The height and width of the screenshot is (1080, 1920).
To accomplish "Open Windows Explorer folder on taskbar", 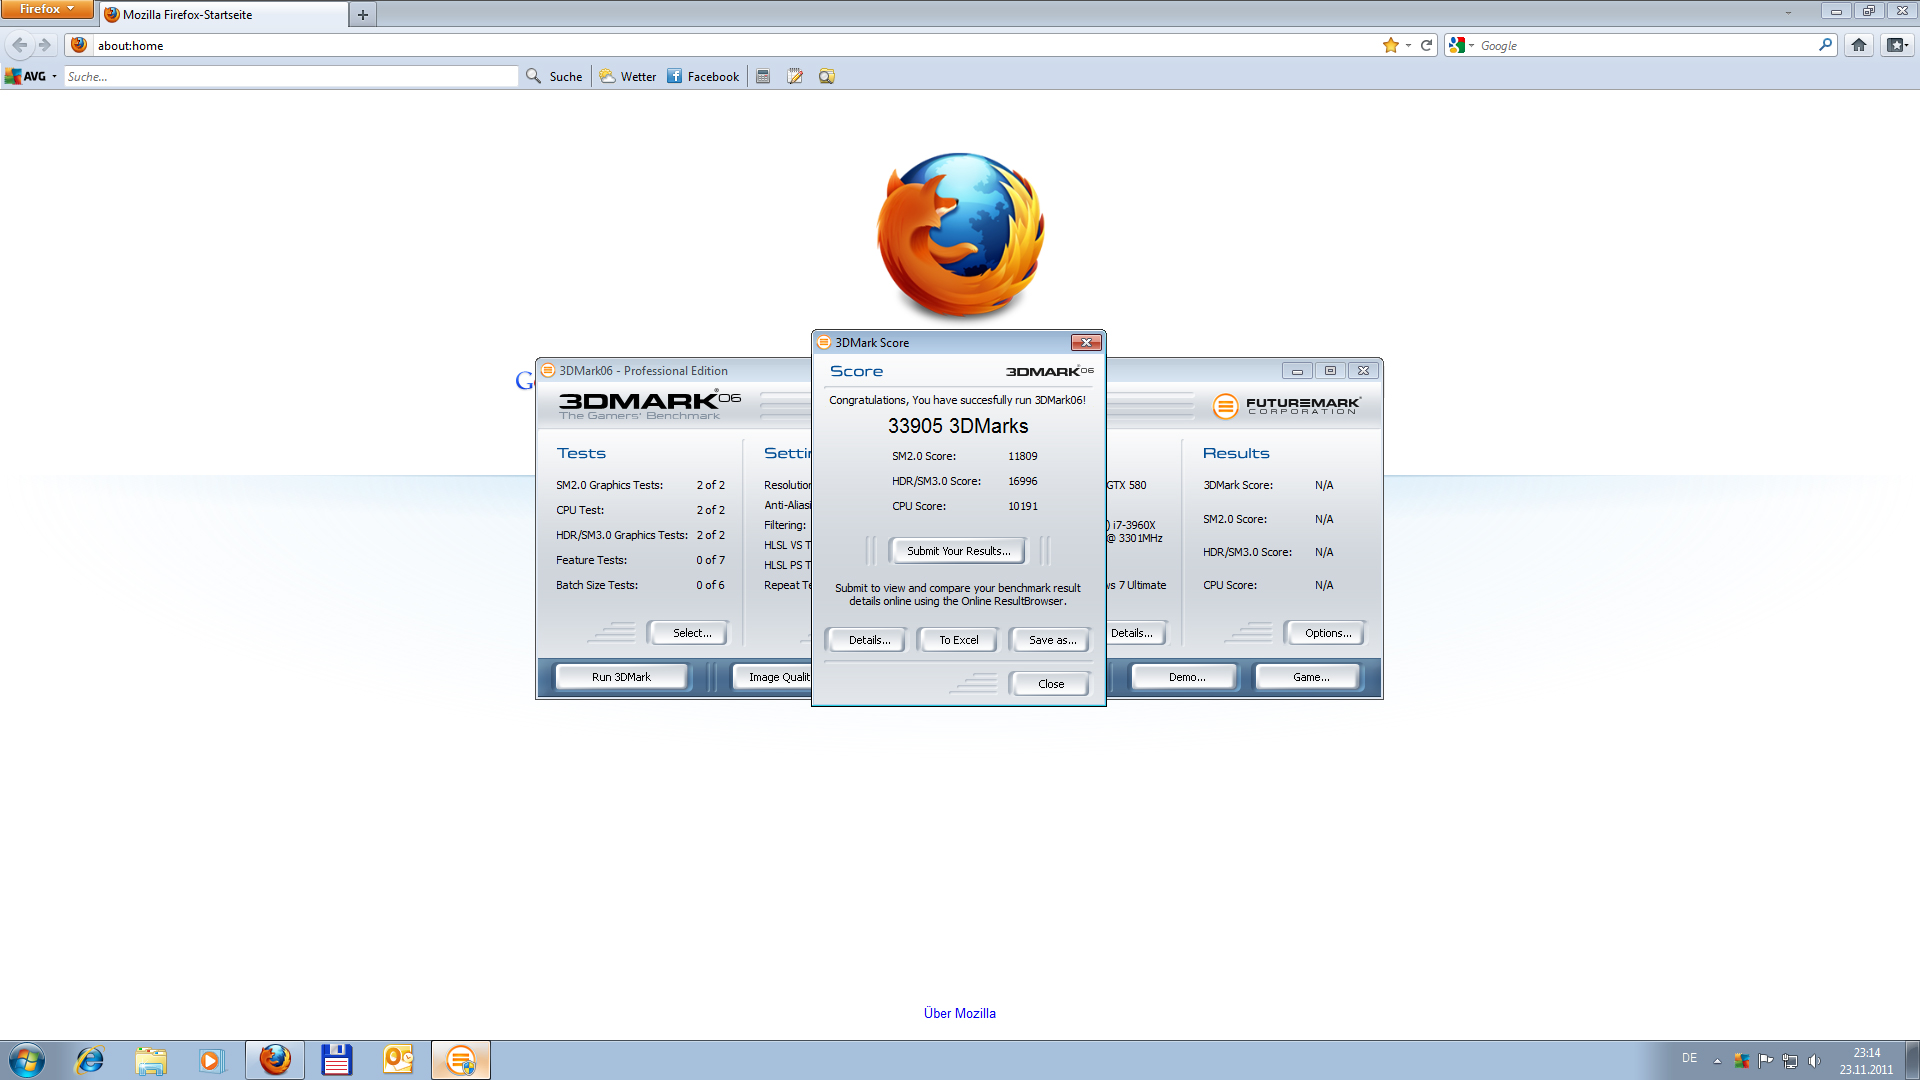I will coord(151,1060).
